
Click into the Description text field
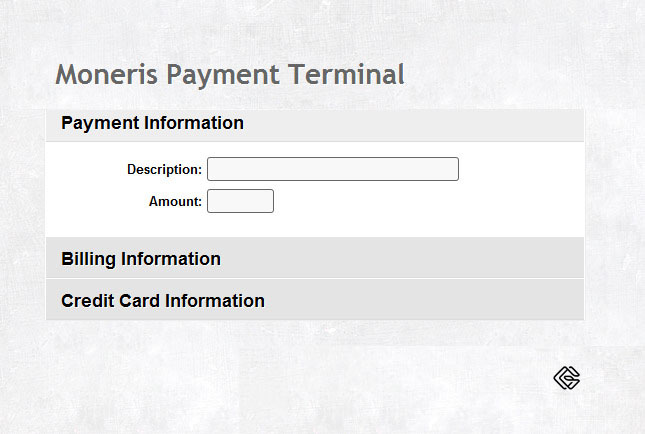pos(332,169)
